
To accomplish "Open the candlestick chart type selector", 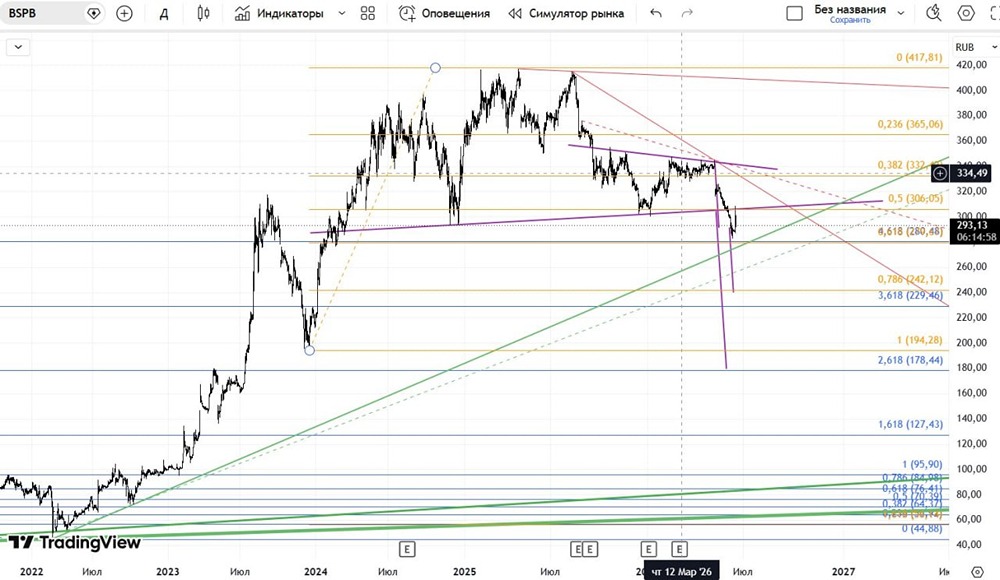I will [203, 13].
